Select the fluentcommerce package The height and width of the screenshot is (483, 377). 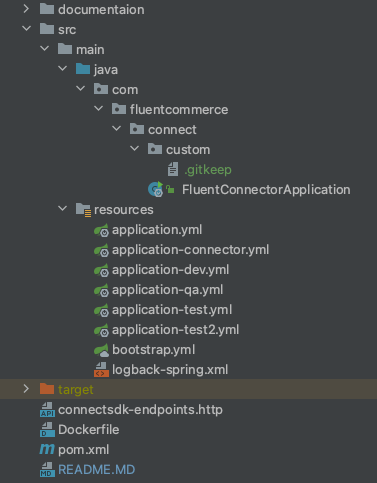click(x=179, y=109)
